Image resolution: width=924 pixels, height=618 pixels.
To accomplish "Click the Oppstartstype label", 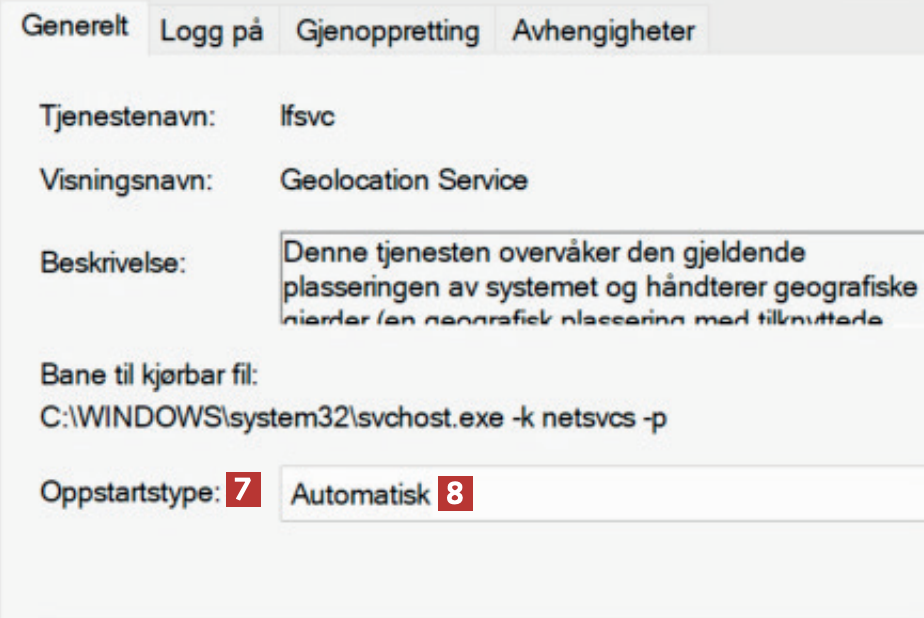I will (x=130, y=493).
